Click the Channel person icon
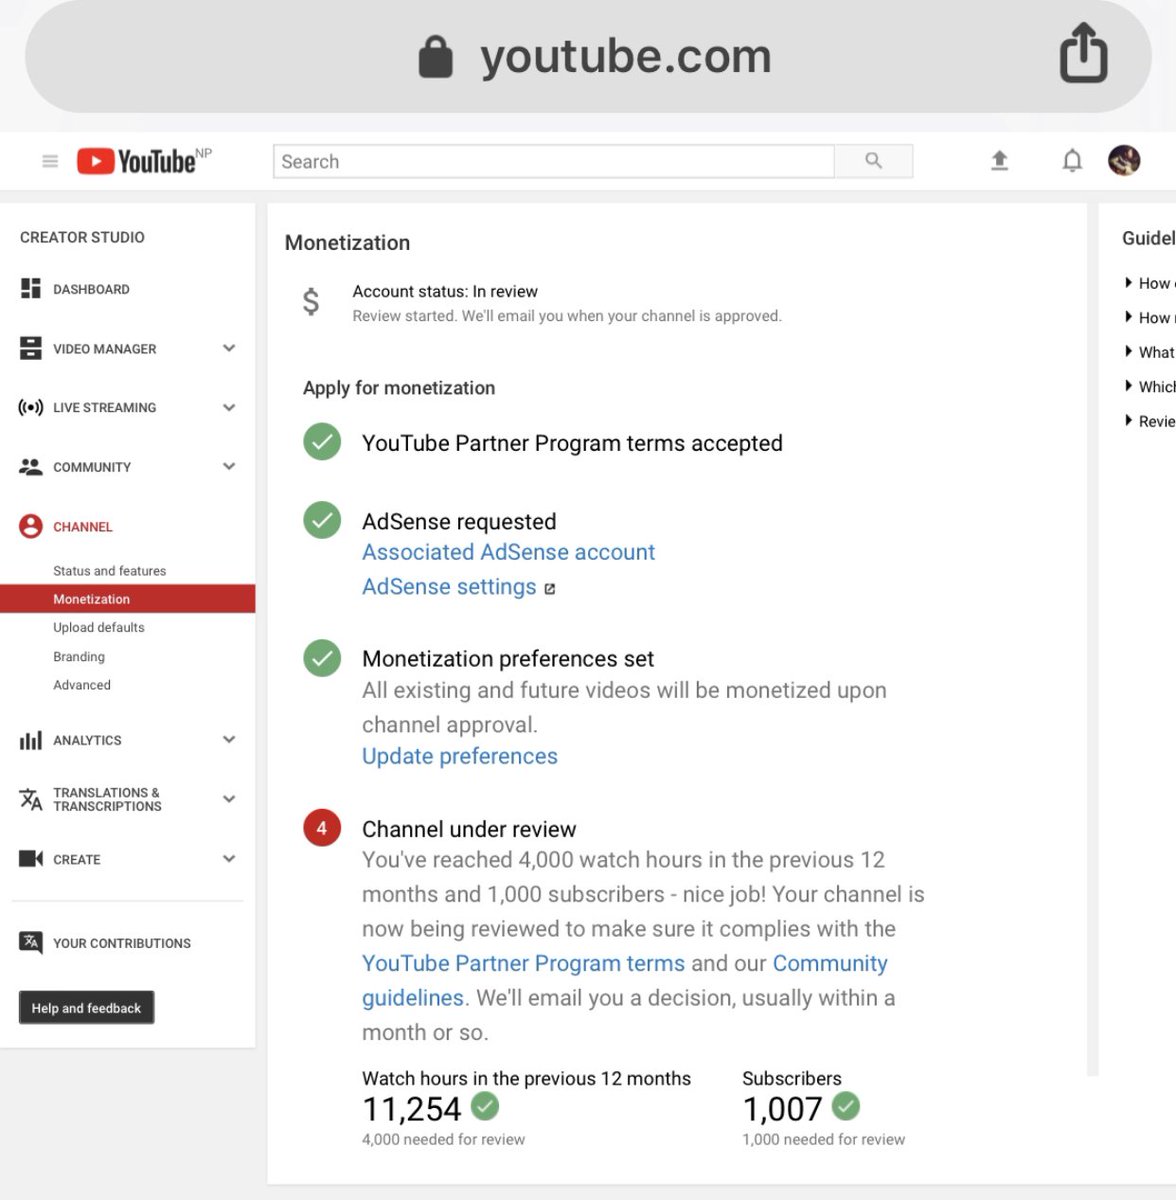The width and height of the screenshot is (1176, 1200). point(31,526)
